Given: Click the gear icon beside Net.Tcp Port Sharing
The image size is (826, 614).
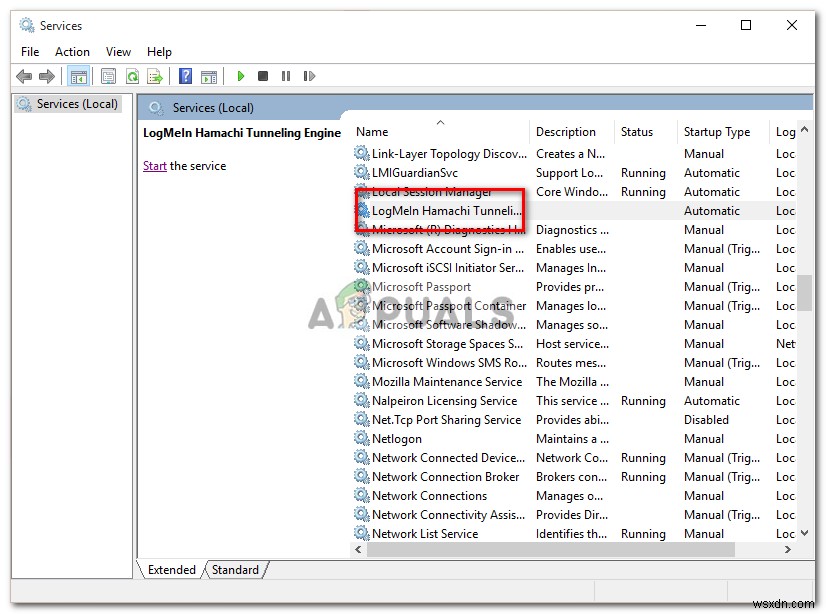Looking at the screenshot, I should (361, 419).
